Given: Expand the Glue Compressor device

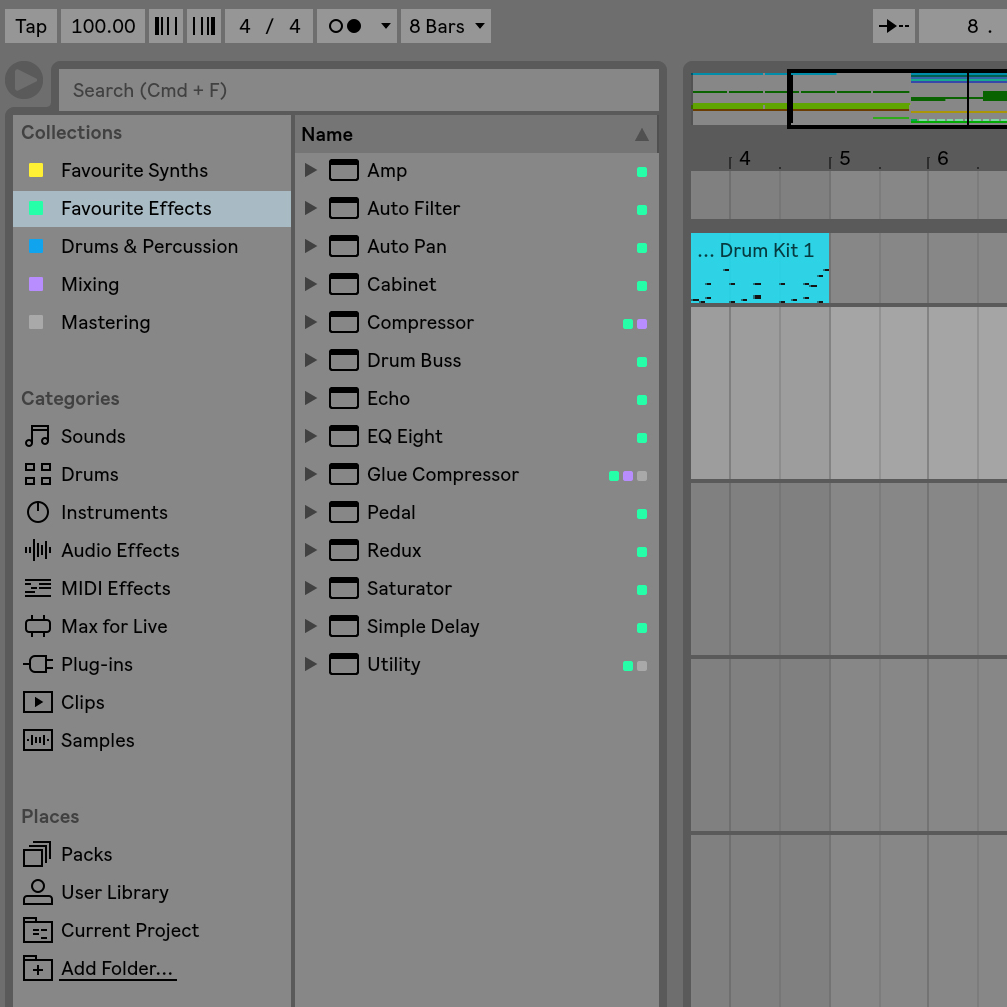Looking at the screenshot, I should pos(310,474).
